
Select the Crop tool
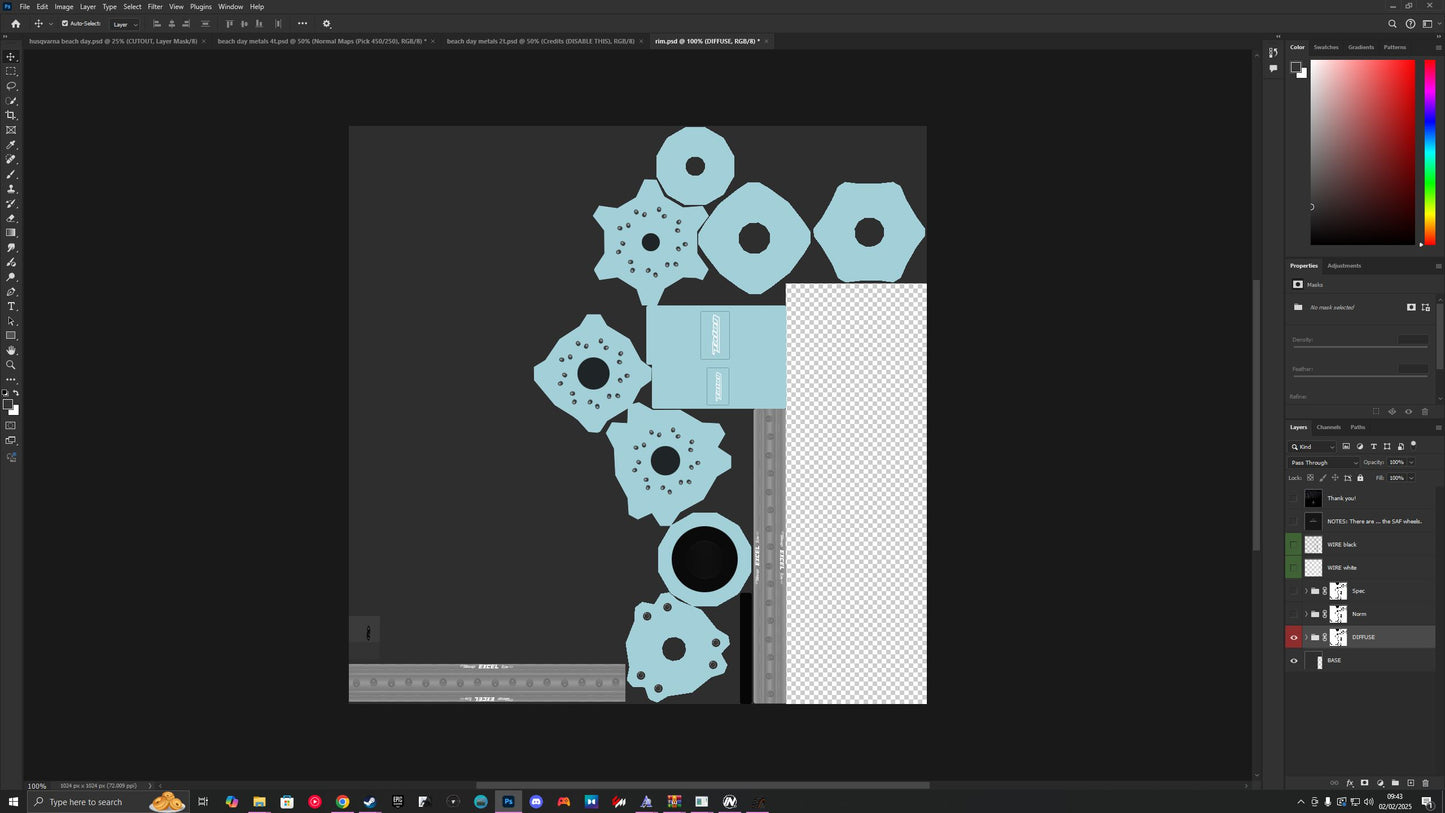coord(11,115)
